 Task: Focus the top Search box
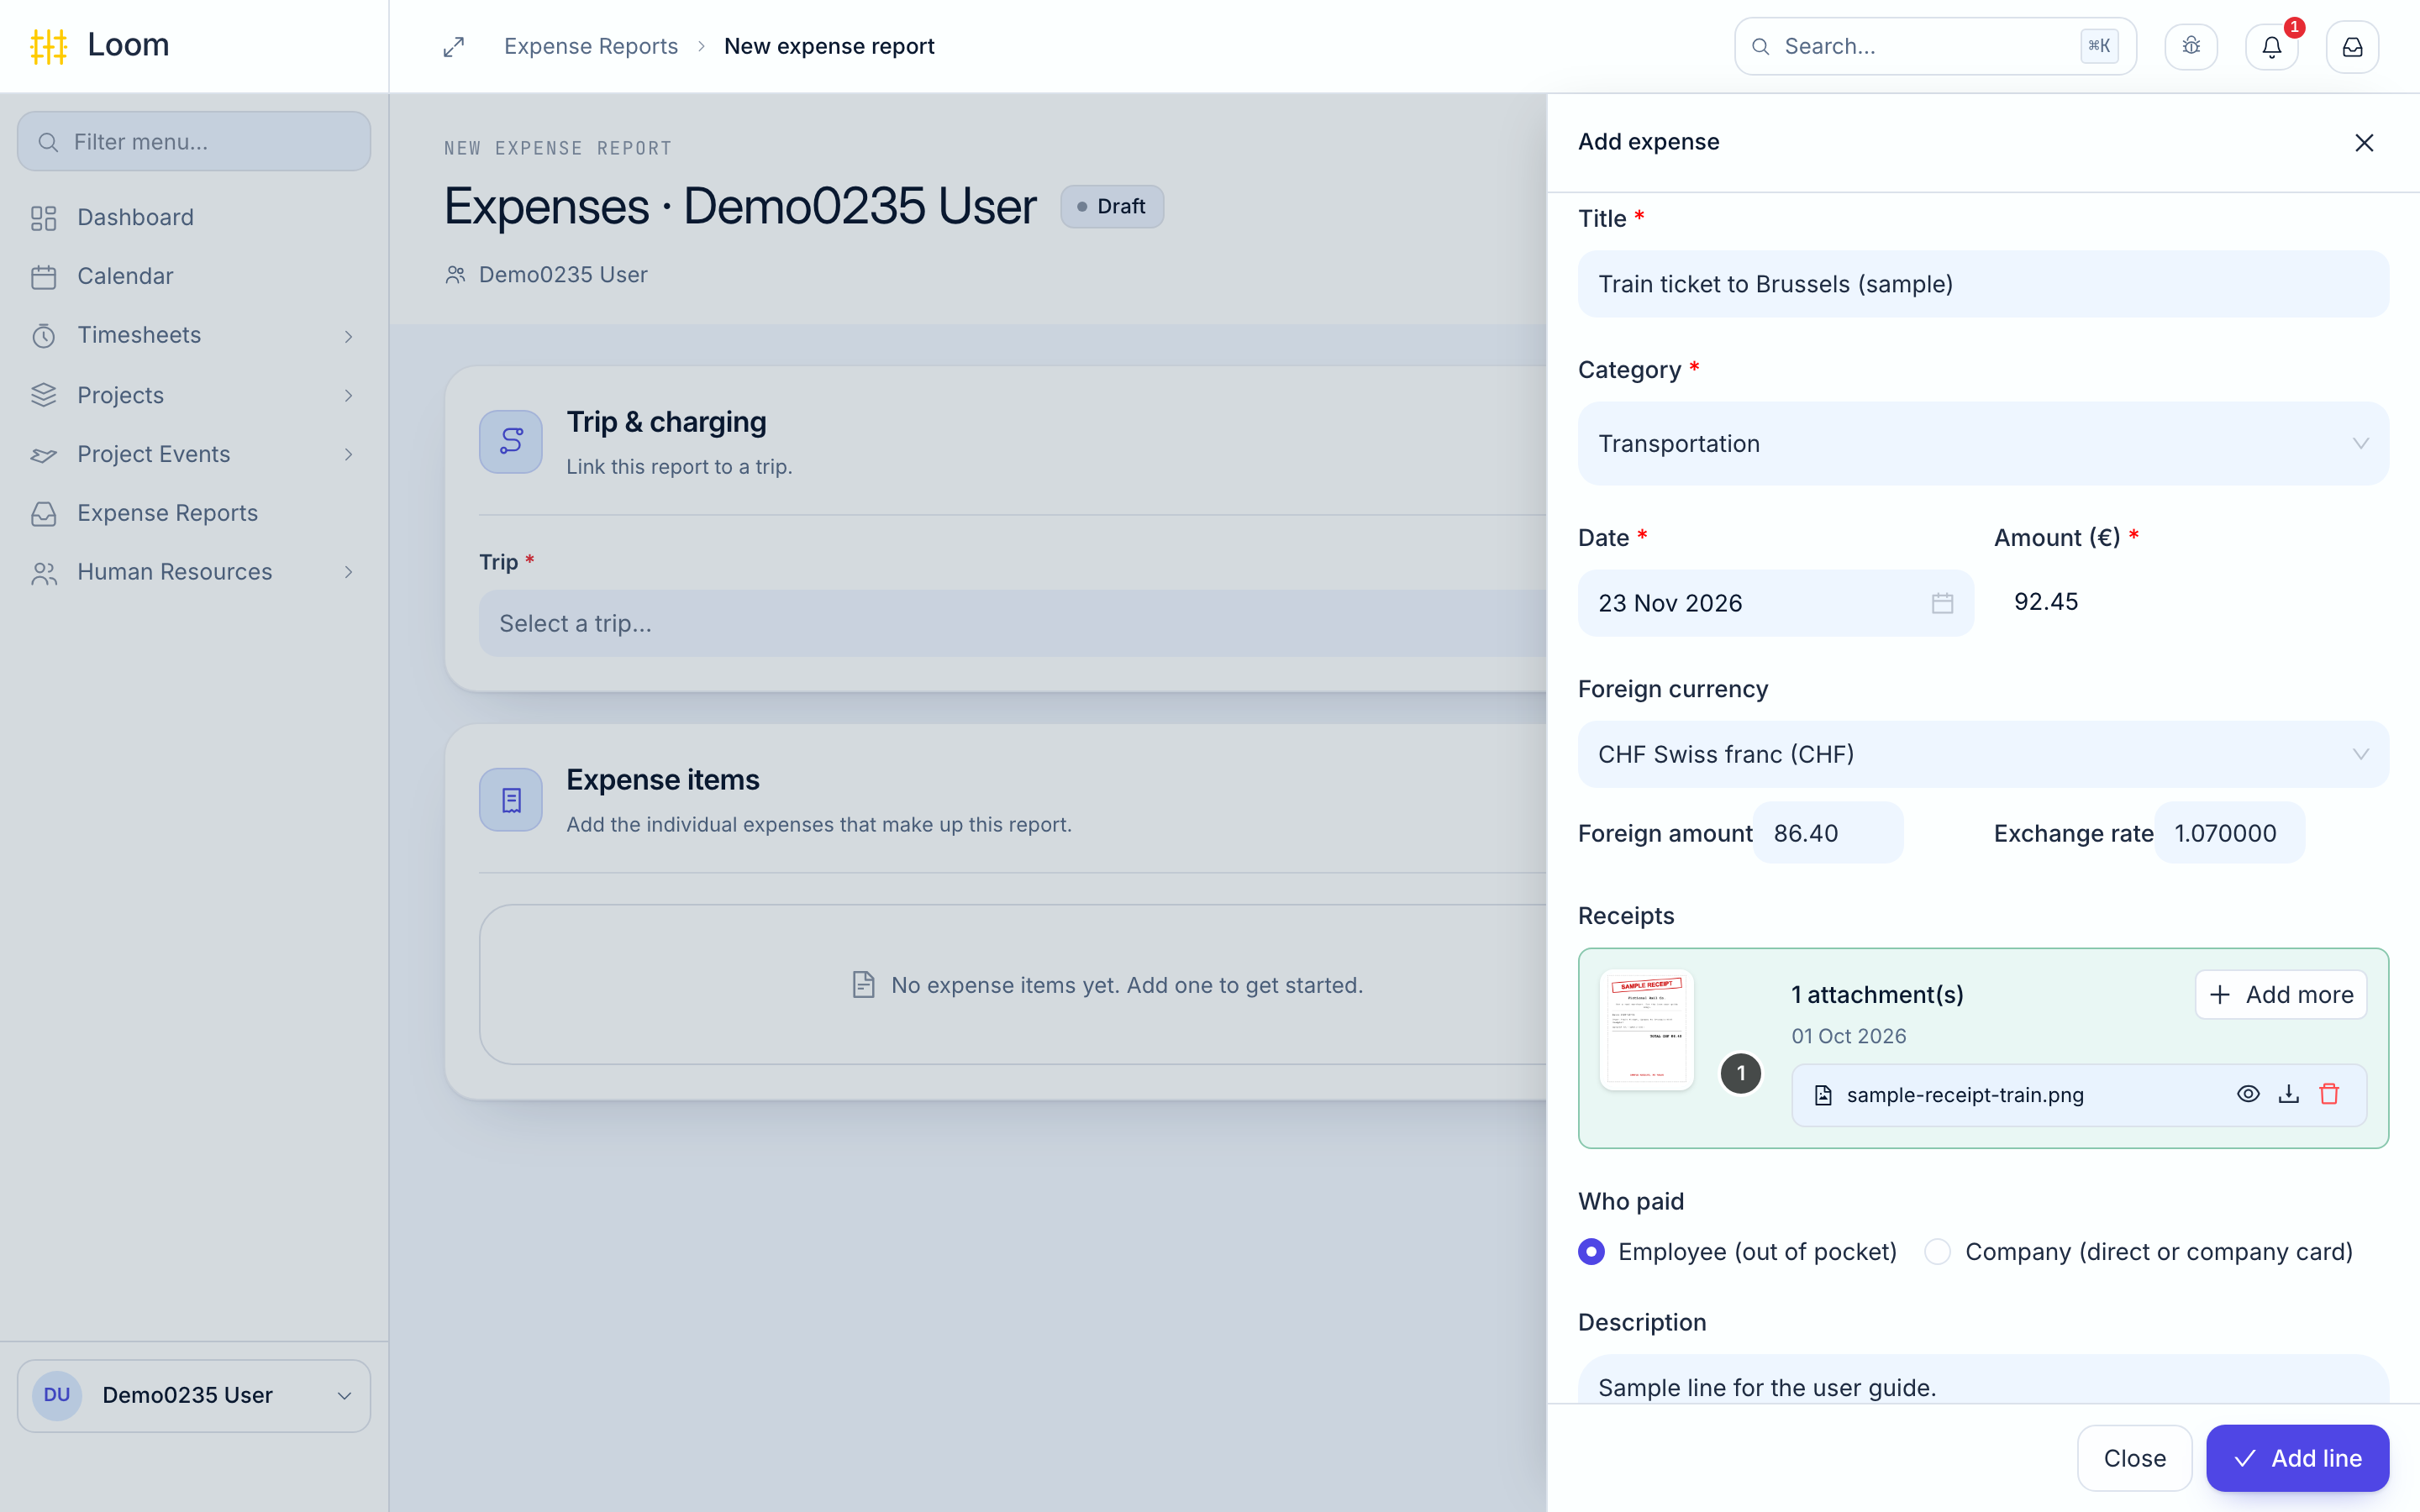tap(1935, 46)
